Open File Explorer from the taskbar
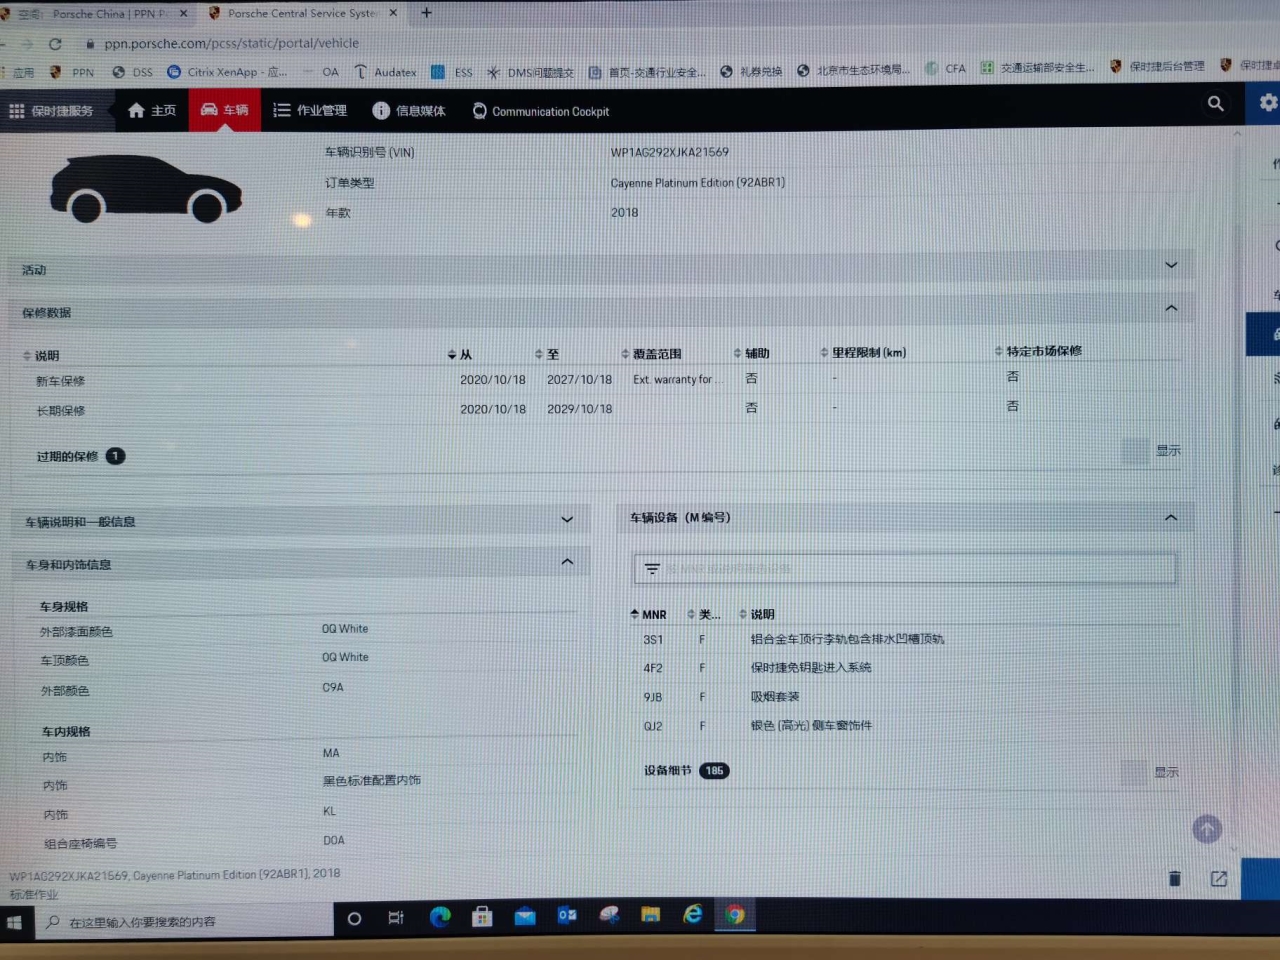Image resolution: width=1280 pixels, height=960 pixels. tap(650, 914)
